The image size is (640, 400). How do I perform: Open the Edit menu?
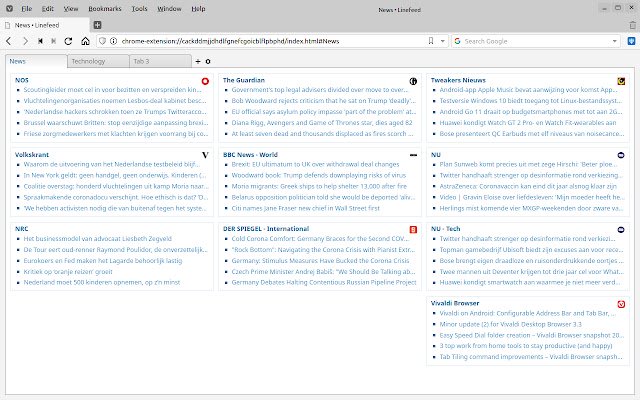coord(48,9)
